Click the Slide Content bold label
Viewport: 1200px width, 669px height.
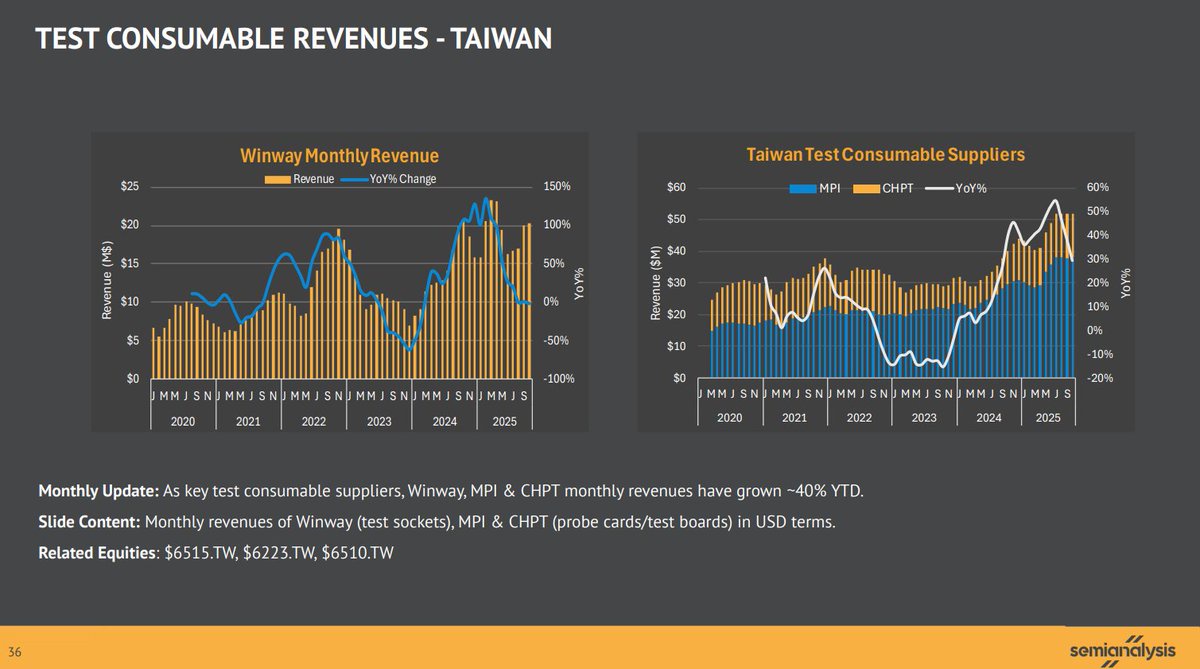click(90, 521)
